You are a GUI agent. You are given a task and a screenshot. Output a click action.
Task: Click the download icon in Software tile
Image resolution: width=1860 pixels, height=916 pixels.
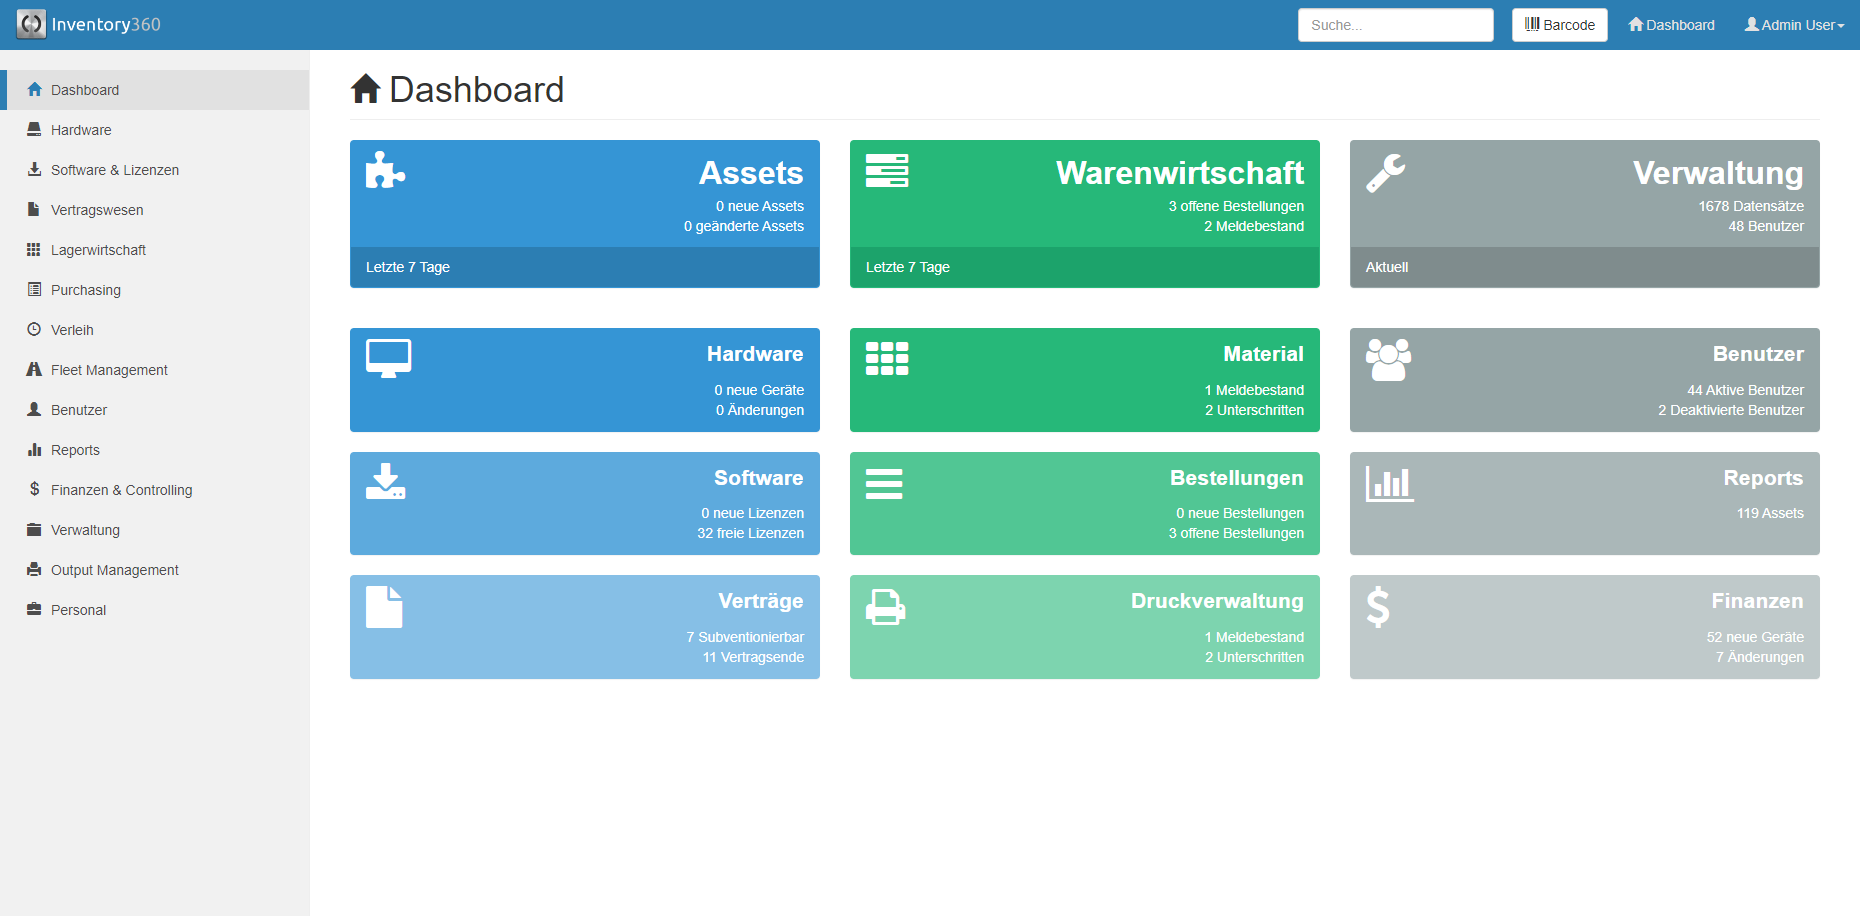(385, 482)
